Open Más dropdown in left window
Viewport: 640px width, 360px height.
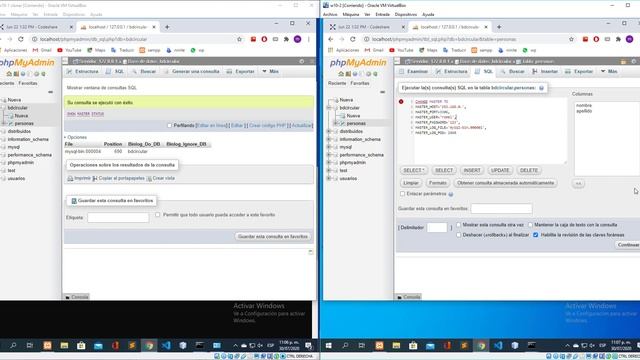(x=270, y=71)
